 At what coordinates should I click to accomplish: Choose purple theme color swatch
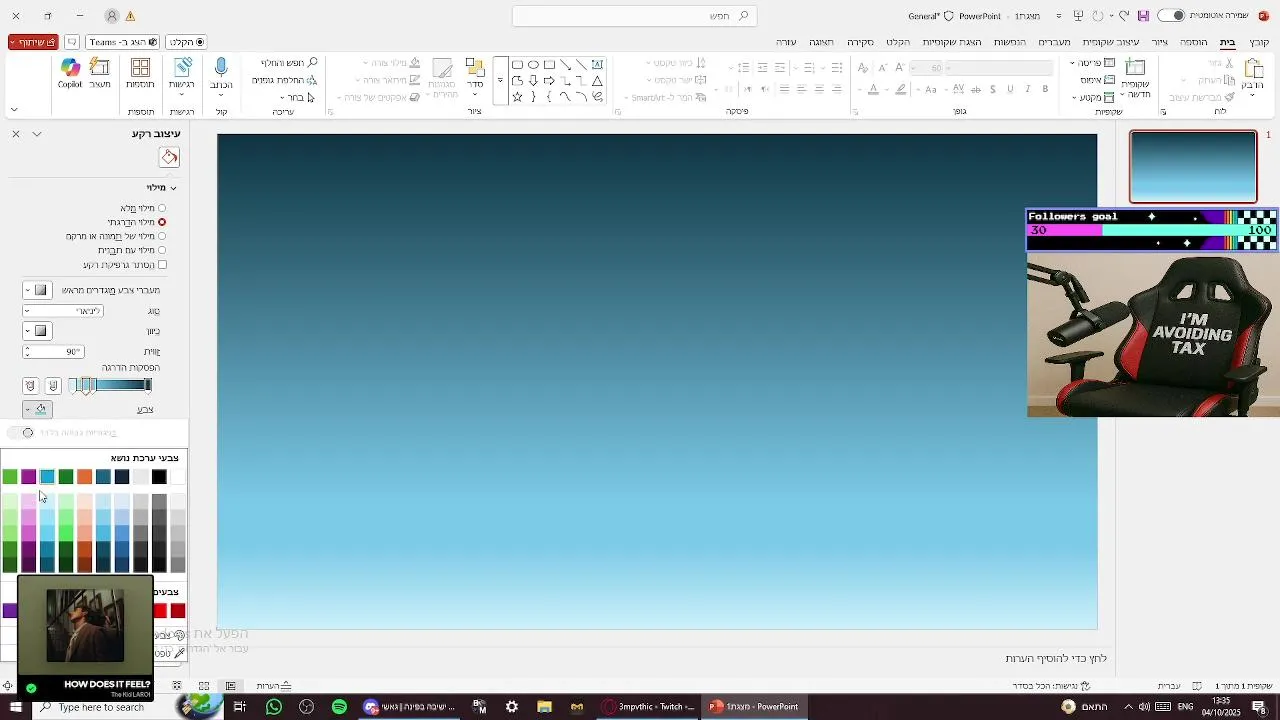coord(29,477)
